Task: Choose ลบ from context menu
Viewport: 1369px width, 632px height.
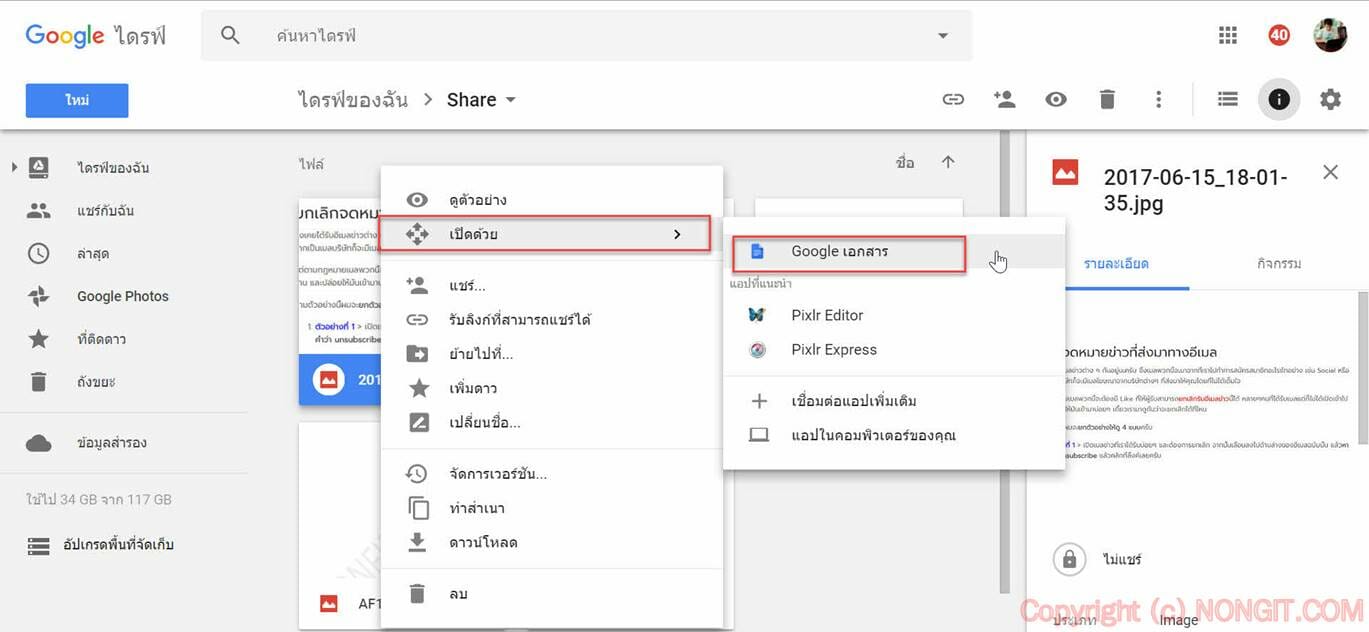Action: 551,594
